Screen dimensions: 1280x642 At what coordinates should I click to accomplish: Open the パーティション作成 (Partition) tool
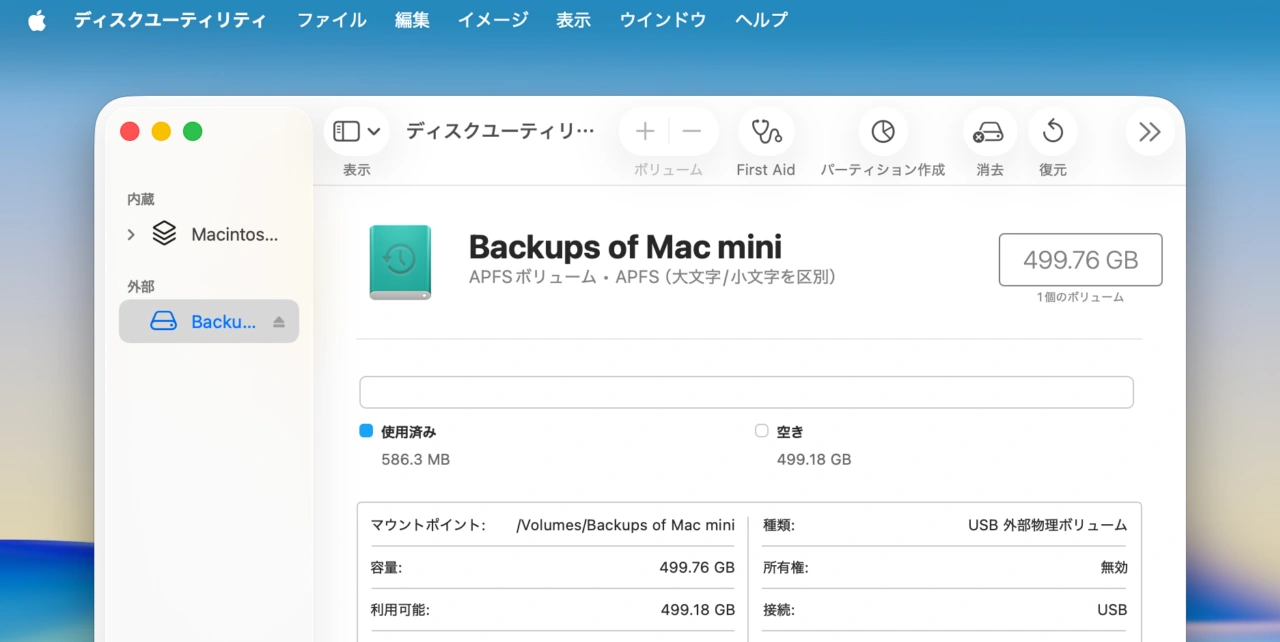click(x=882, y=131)
